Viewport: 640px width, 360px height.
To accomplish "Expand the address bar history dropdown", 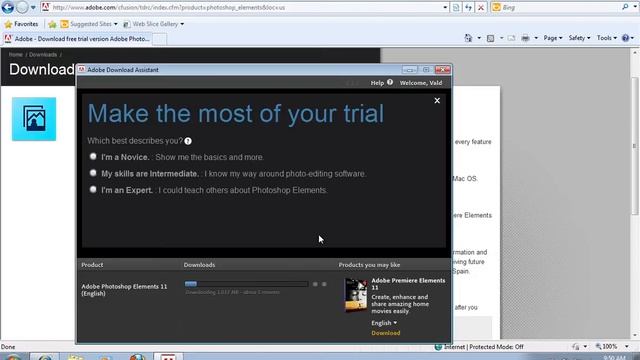I will coord(445,7).
